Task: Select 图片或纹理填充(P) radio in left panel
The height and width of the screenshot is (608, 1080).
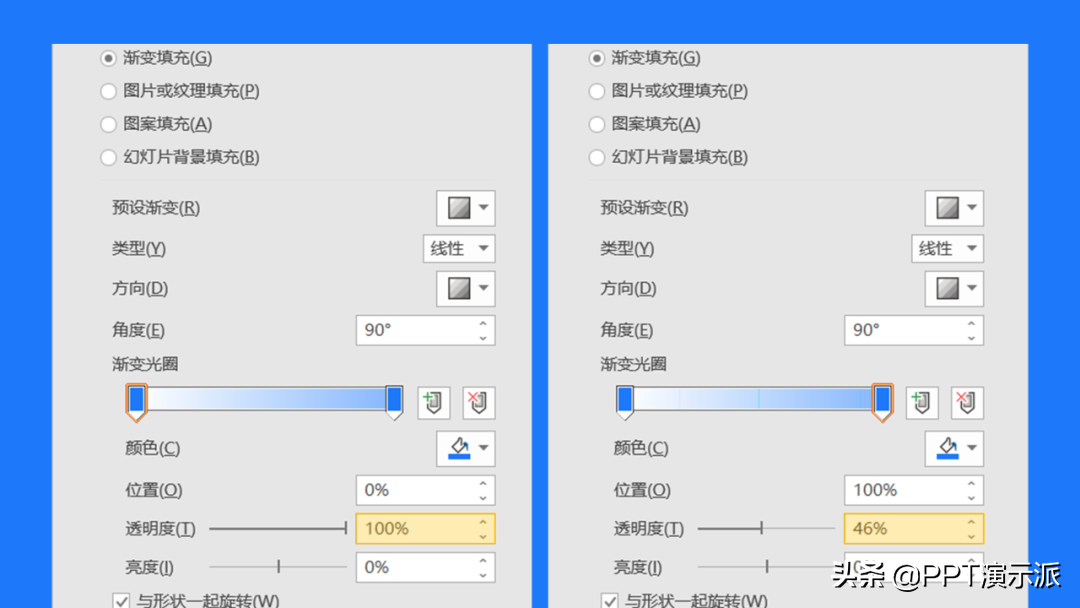Action: click(108, 91)
